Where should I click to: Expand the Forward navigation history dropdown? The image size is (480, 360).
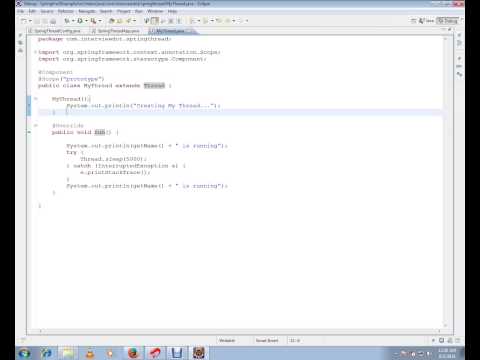point(247,21)
